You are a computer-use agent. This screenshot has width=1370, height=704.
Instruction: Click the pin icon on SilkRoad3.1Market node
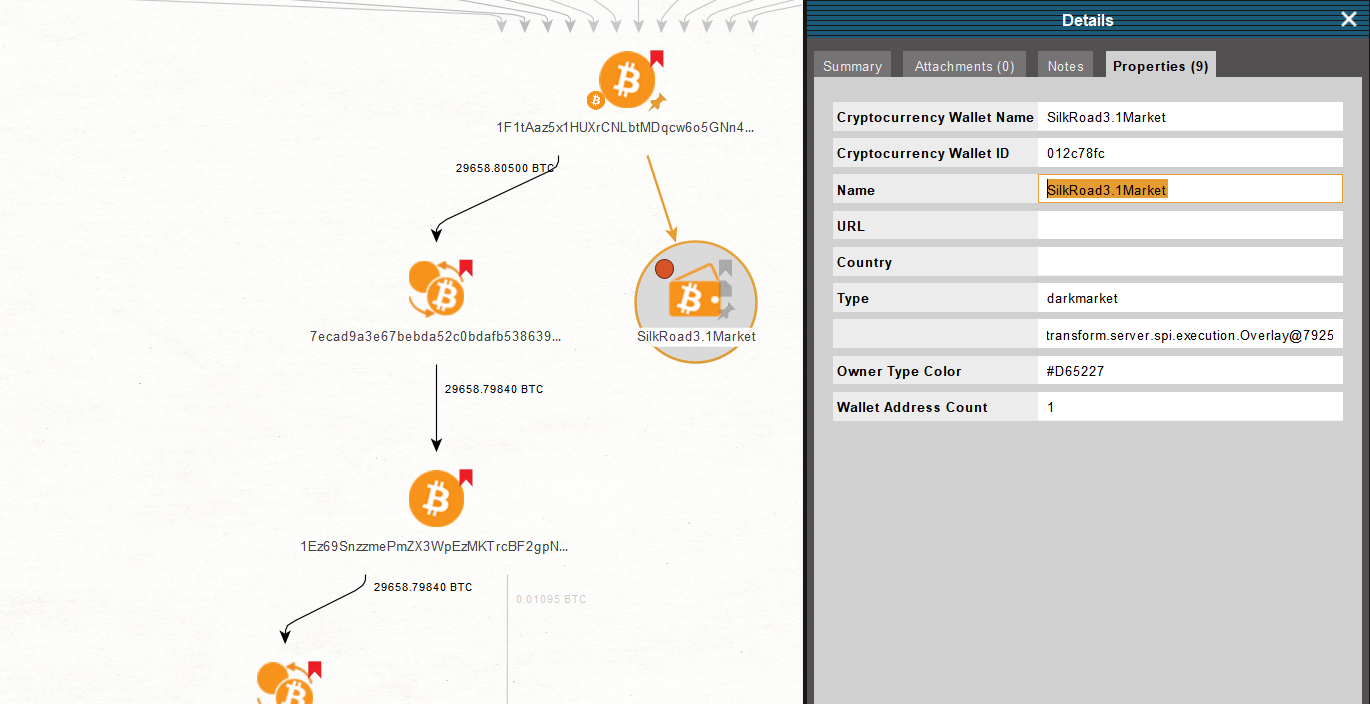point(726,311)
